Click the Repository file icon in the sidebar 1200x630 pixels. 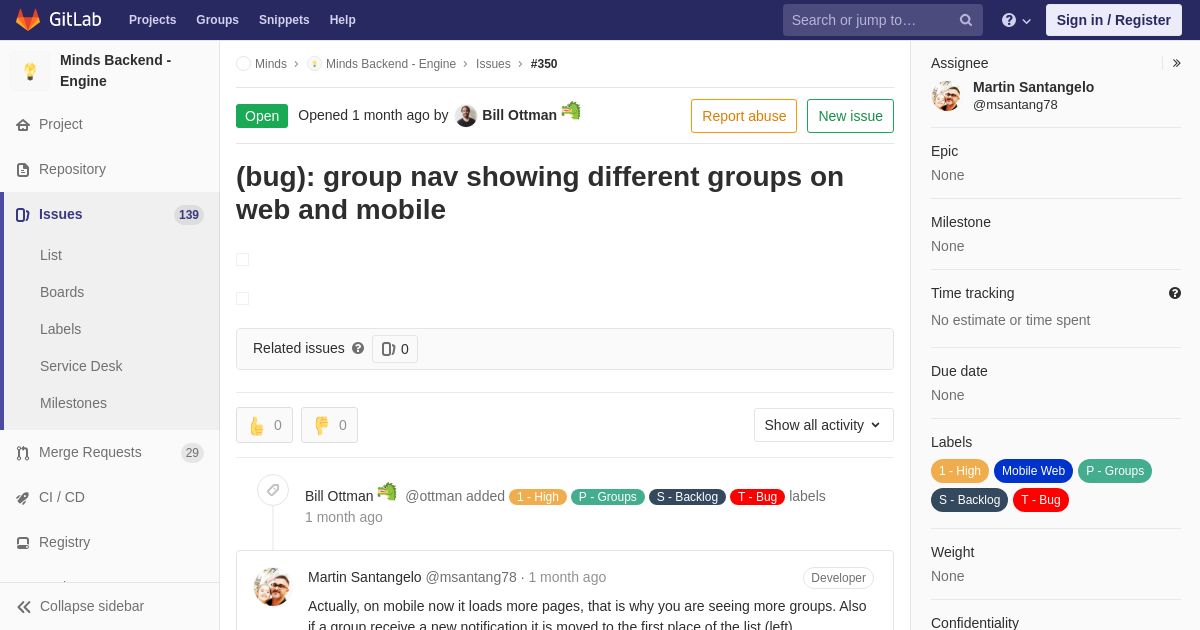[x=23, y=170]
